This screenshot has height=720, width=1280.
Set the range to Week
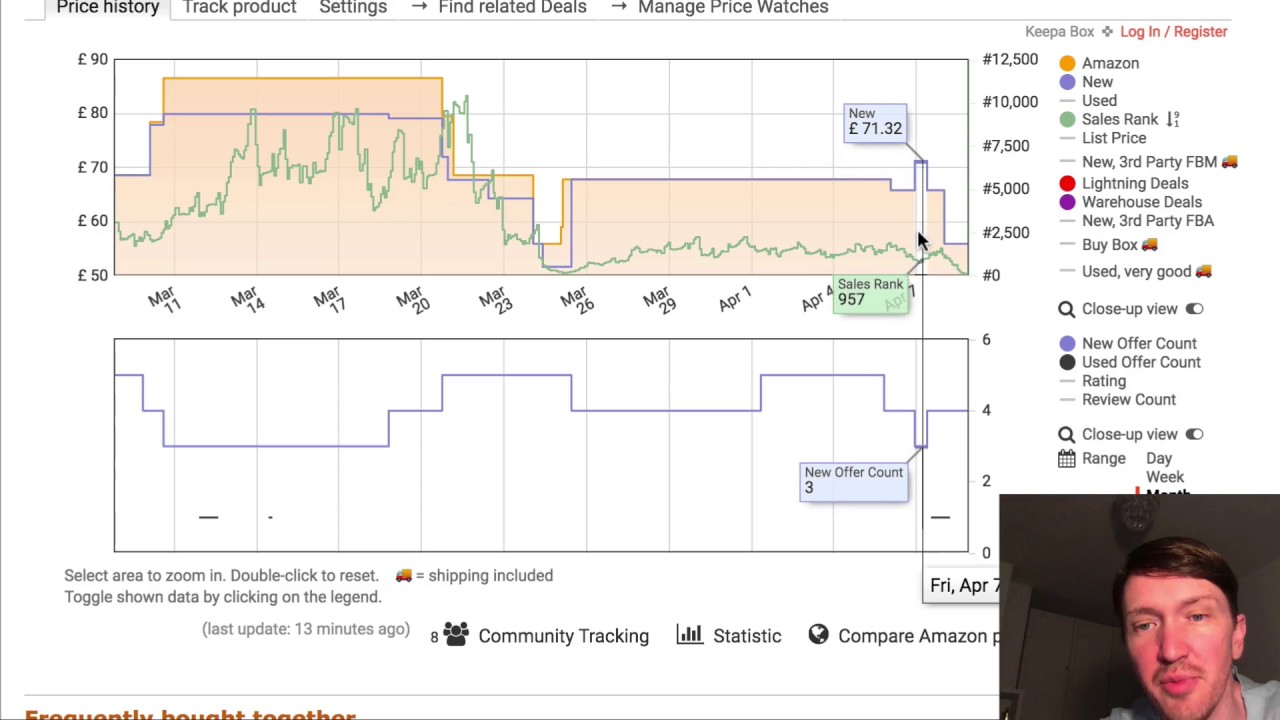1164,477
